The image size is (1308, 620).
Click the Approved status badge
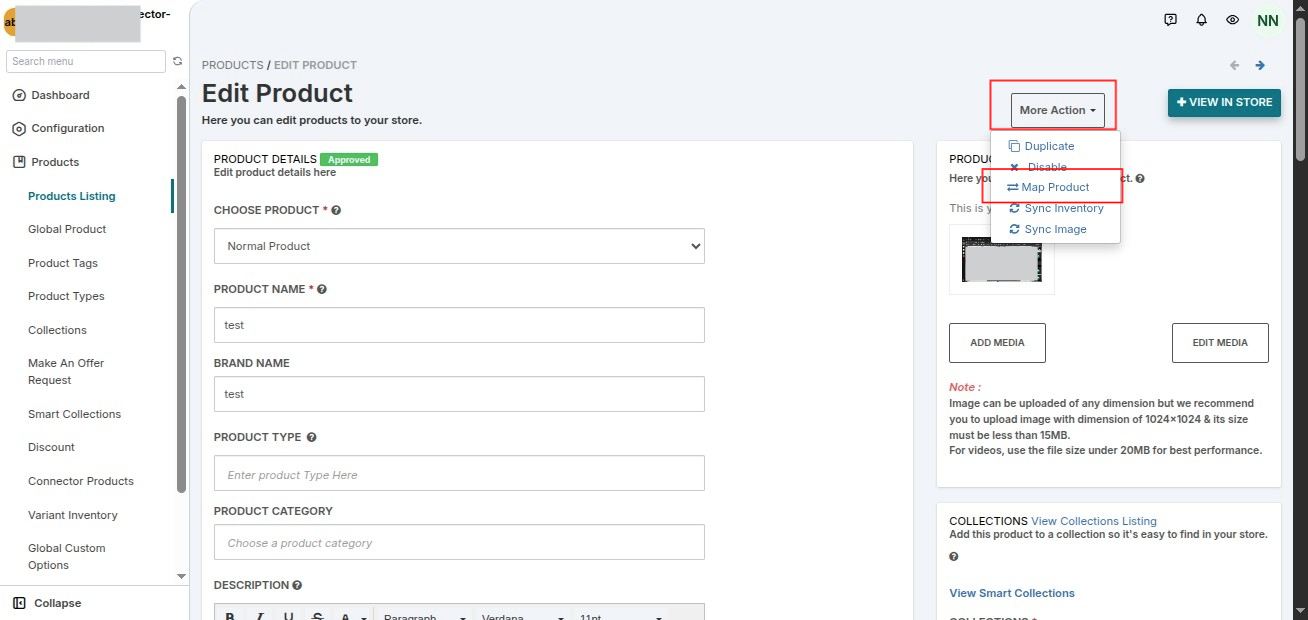pos(349,159)
